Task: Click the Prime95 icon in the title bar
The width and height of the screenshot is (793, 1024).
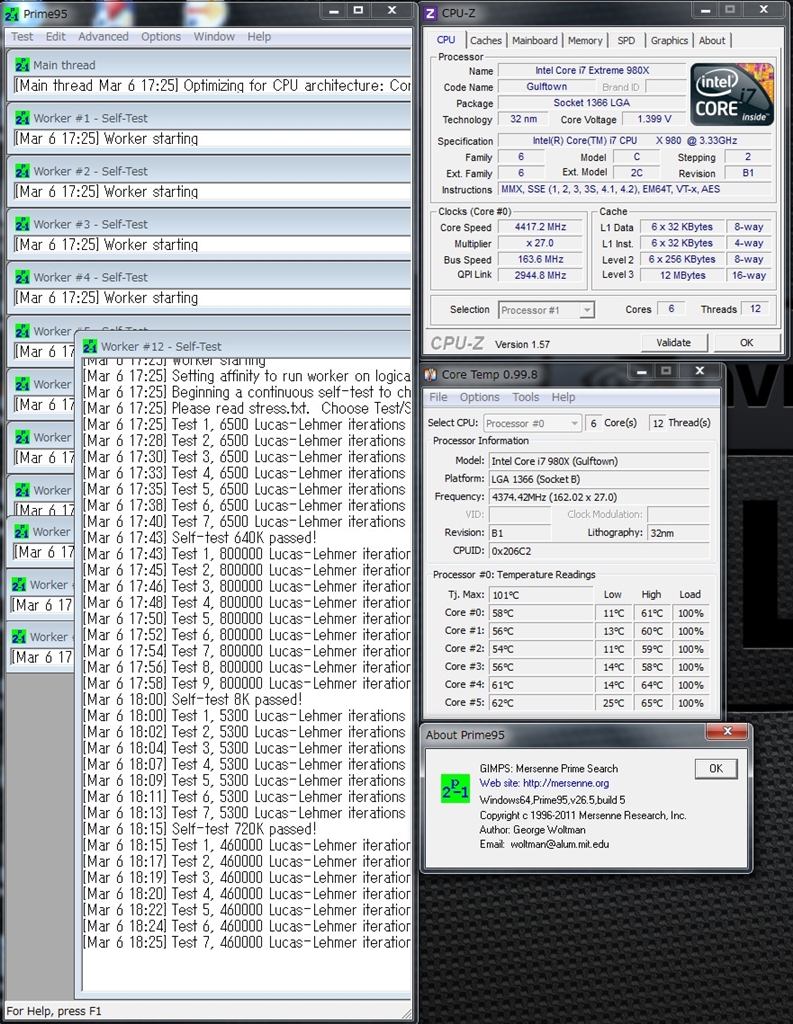Action: pos(13,13)
